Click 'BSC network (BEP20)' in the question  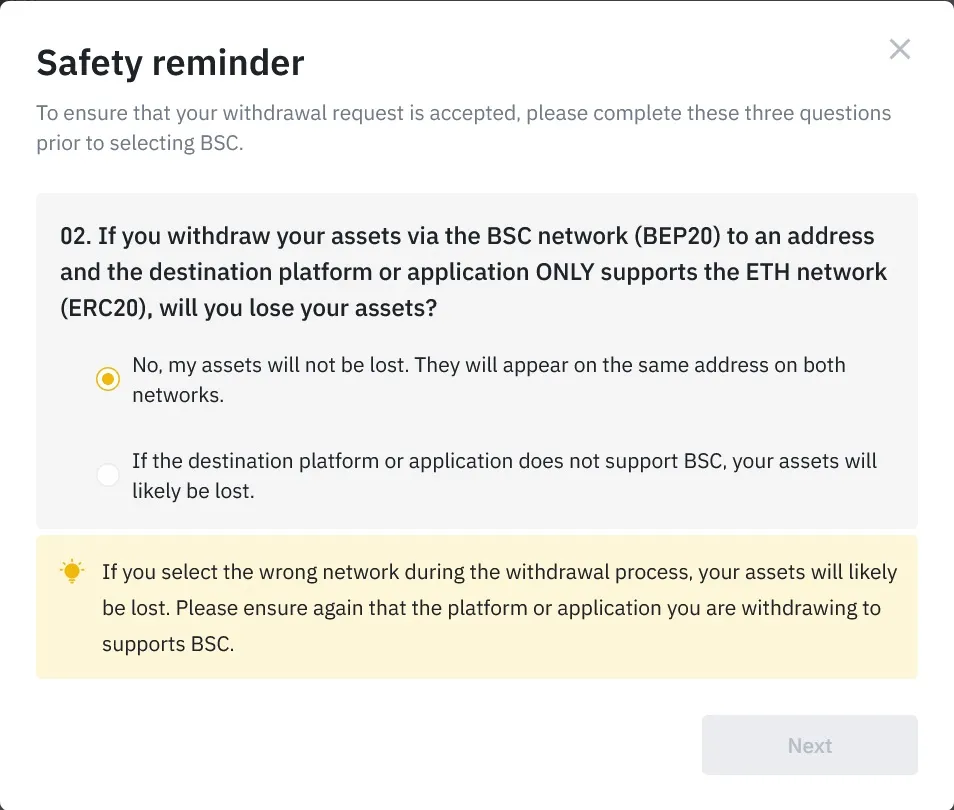[x=604, y=236]
